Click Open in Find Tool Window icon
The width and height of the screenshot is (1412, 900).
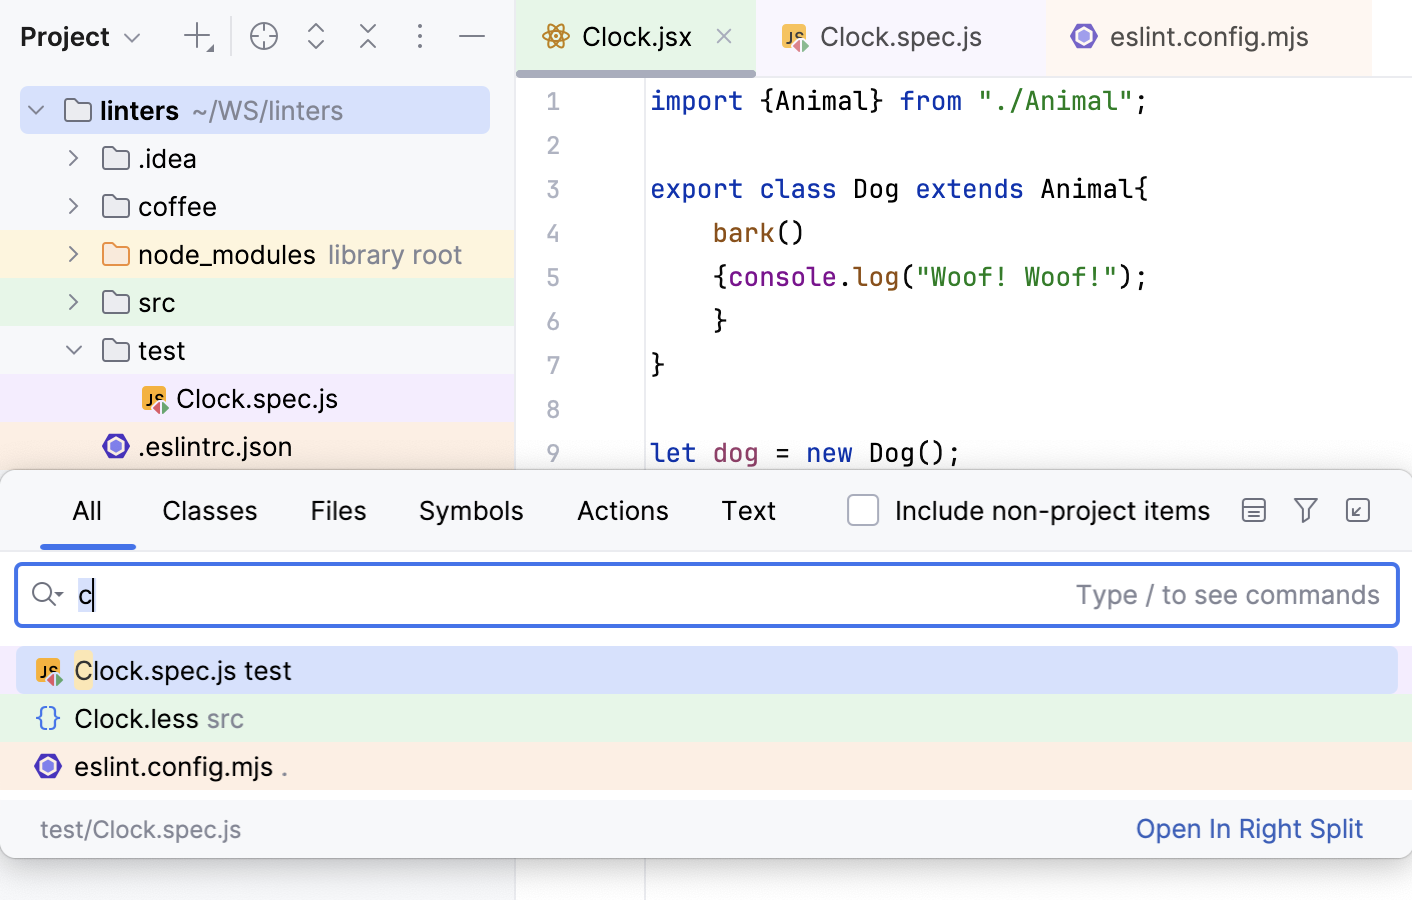coord(1358,511)
